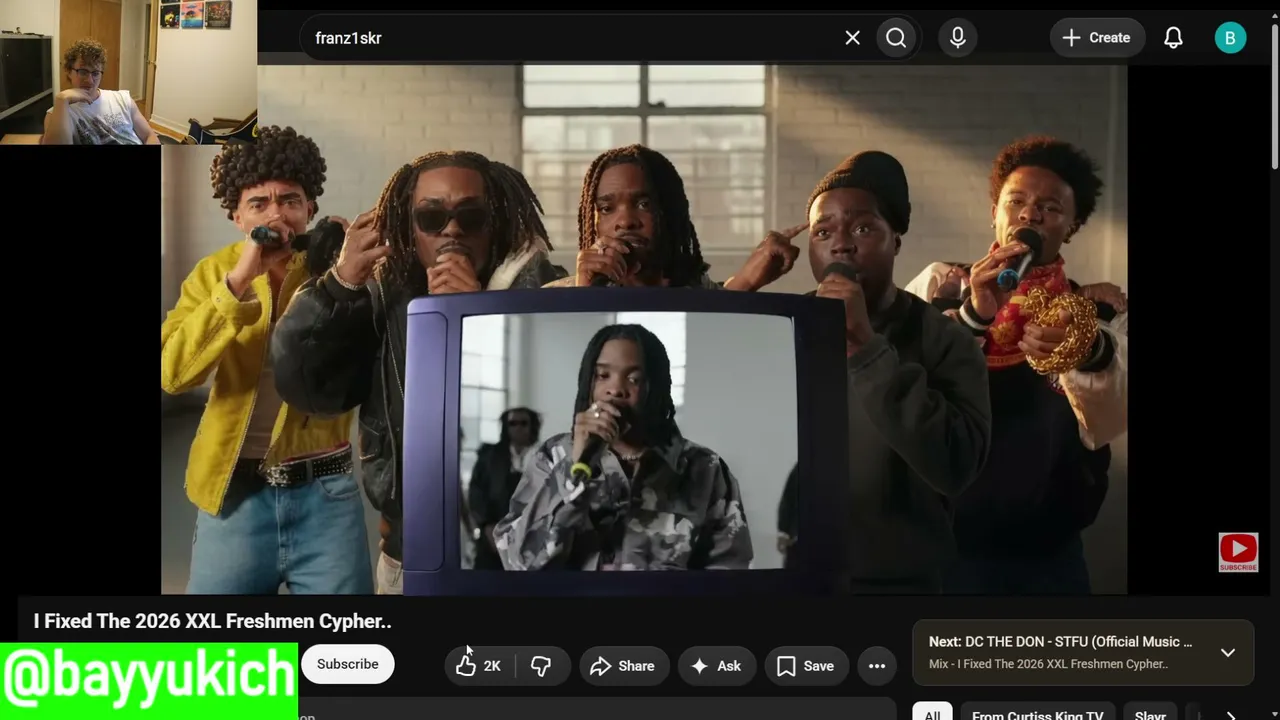Screen dimensions: 1280x720
Task: Clear the search box with the X icon
Action: click(x=852, y=38)
